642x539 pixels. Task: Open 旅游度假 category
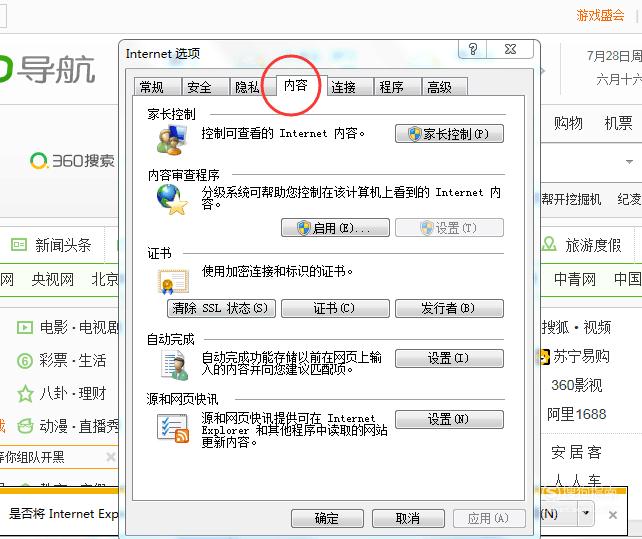(593, 245)
